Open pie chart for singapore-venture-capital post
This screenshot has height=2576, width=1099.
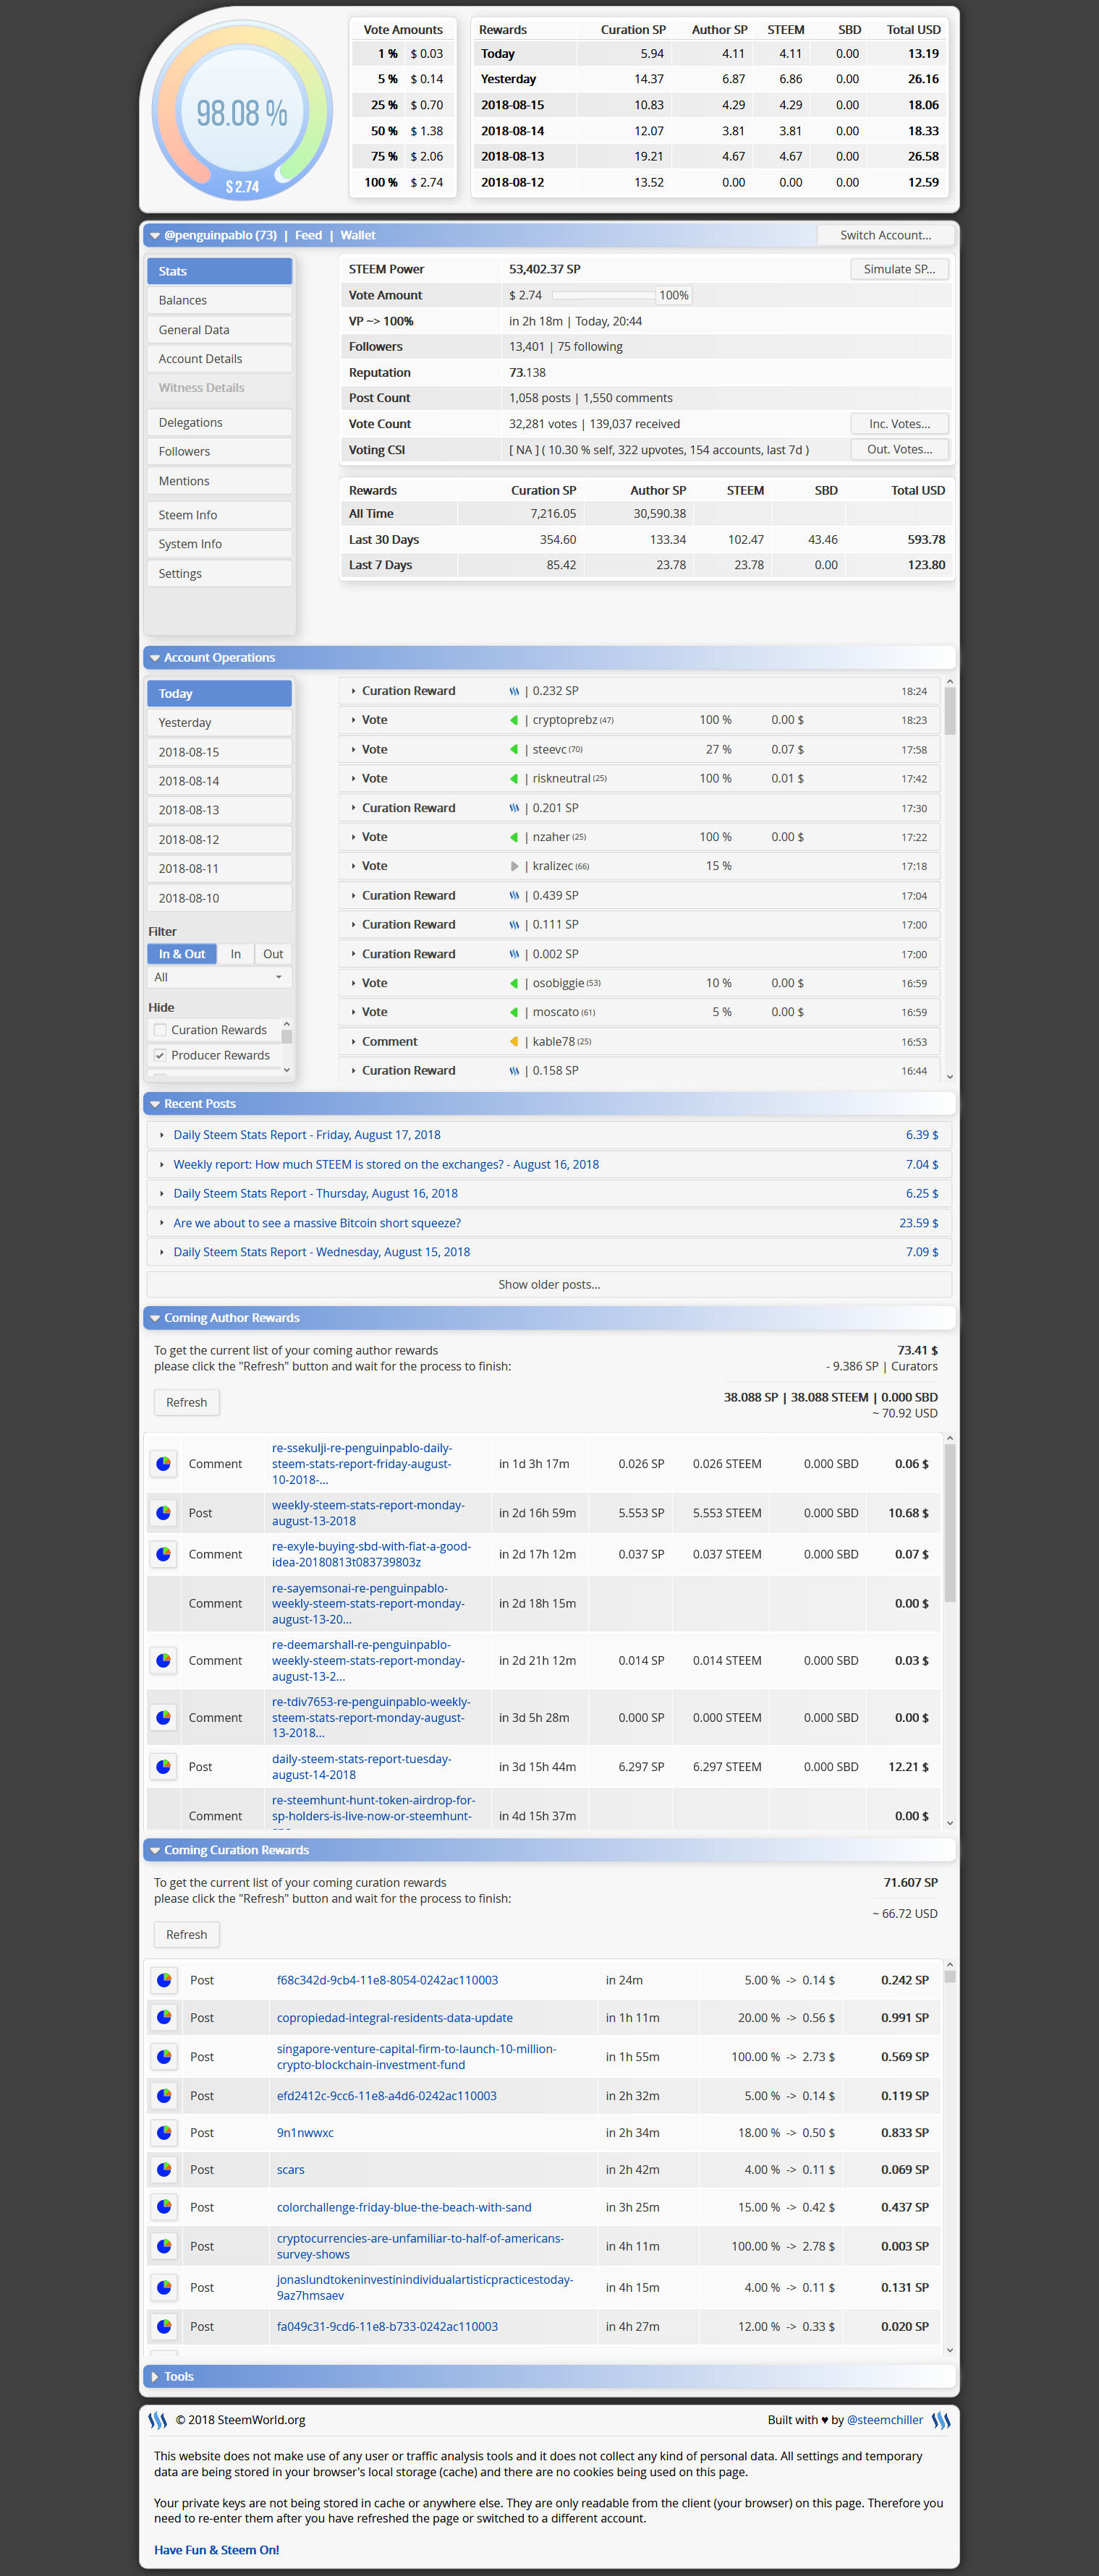click(x=164, y=2056)
